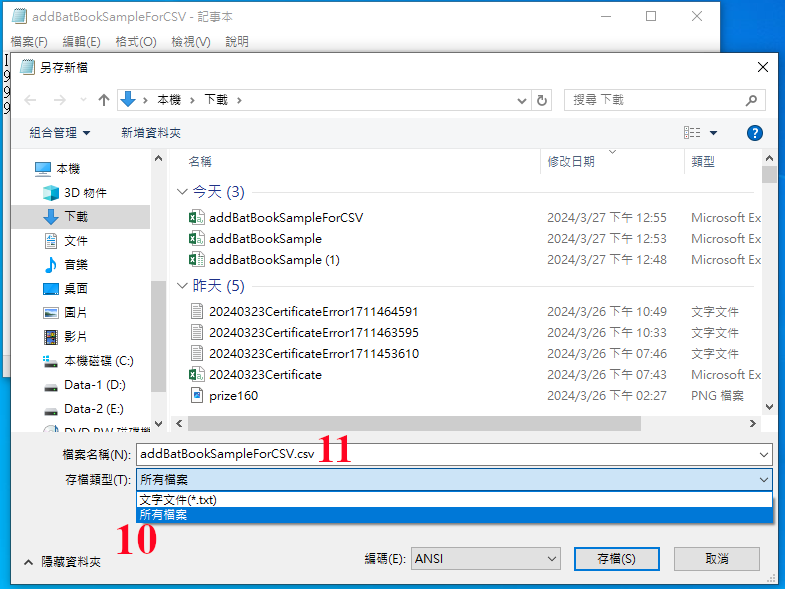Expand address bar history dropdown

click(522, 101)
